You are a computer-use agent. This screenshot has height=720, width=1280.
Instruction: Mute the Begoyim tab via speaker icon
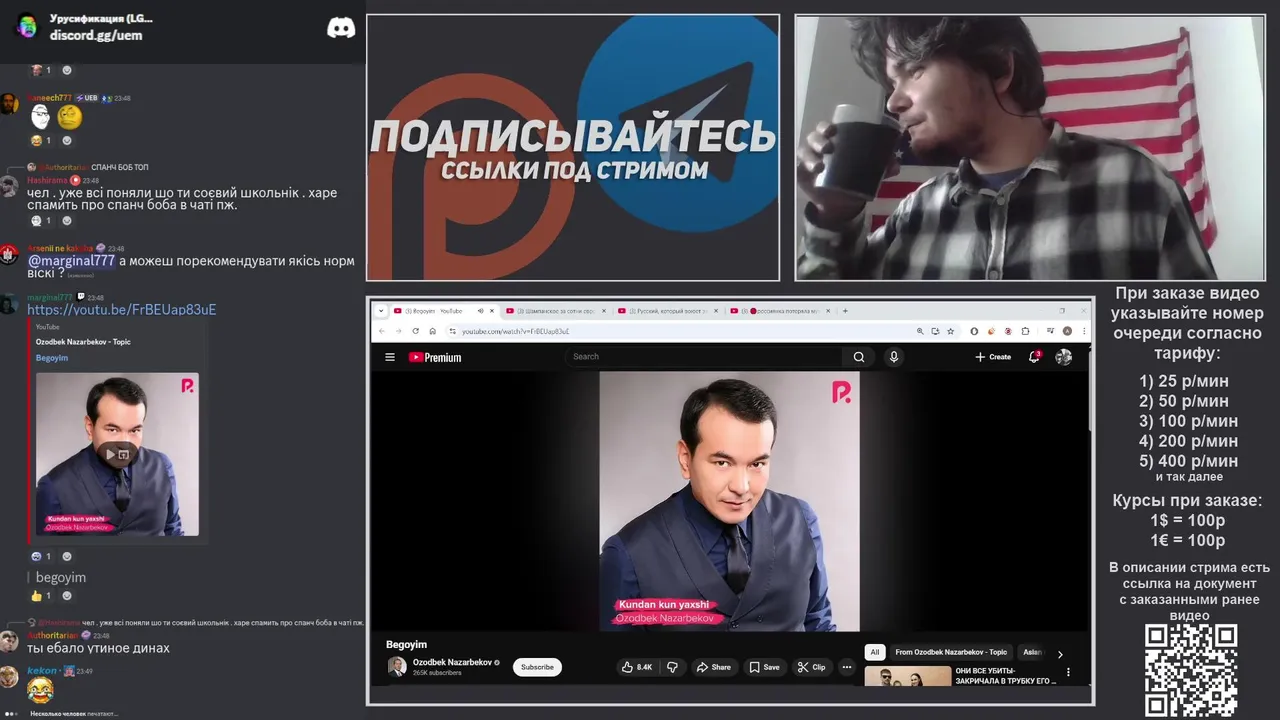click(480, 311)
